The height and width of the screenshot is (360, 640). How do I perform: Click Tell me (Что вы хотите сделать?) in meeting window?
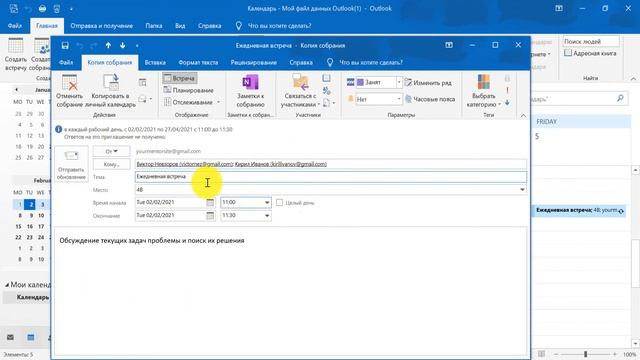(371, 62)
